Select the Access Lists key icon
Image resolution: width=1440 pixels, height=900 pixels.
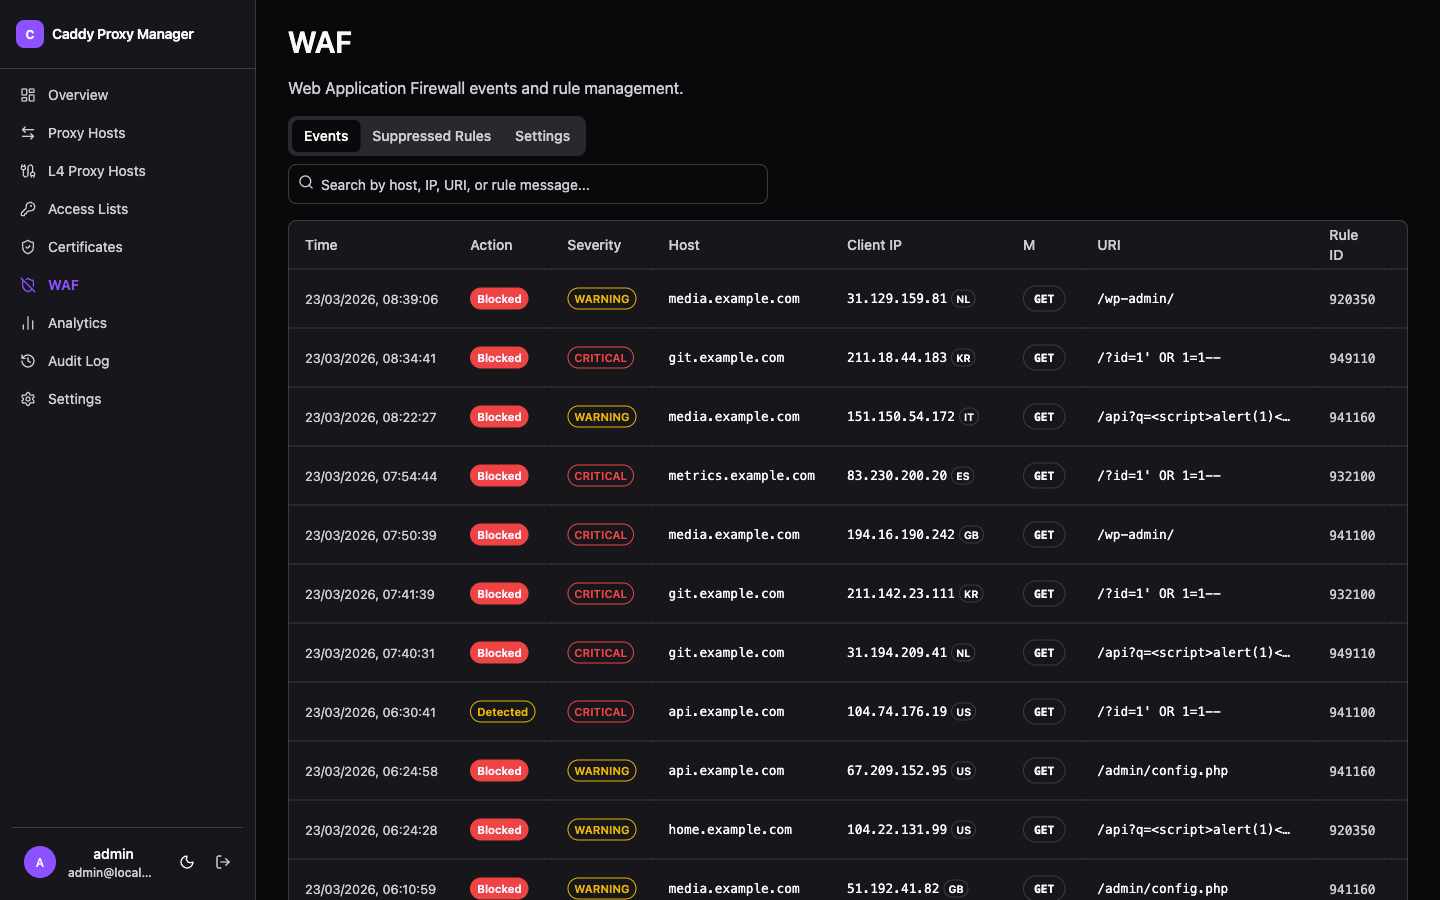click(x=28, y=209)
